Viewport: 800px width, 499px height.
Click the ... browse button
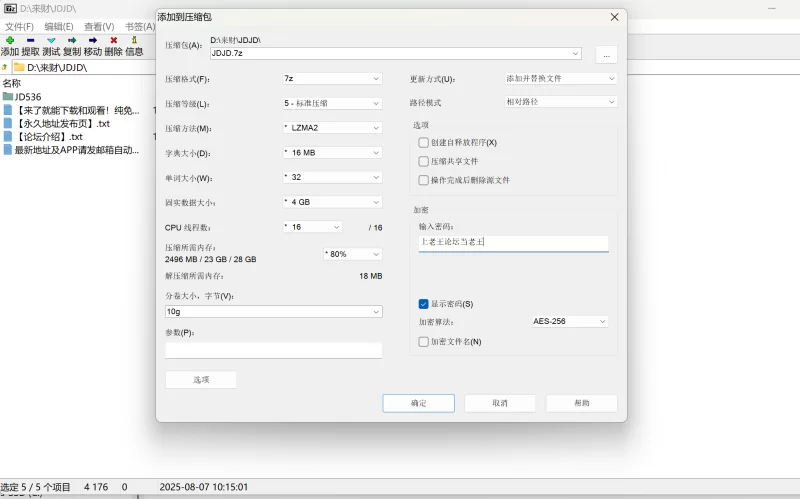pos(607,55)
